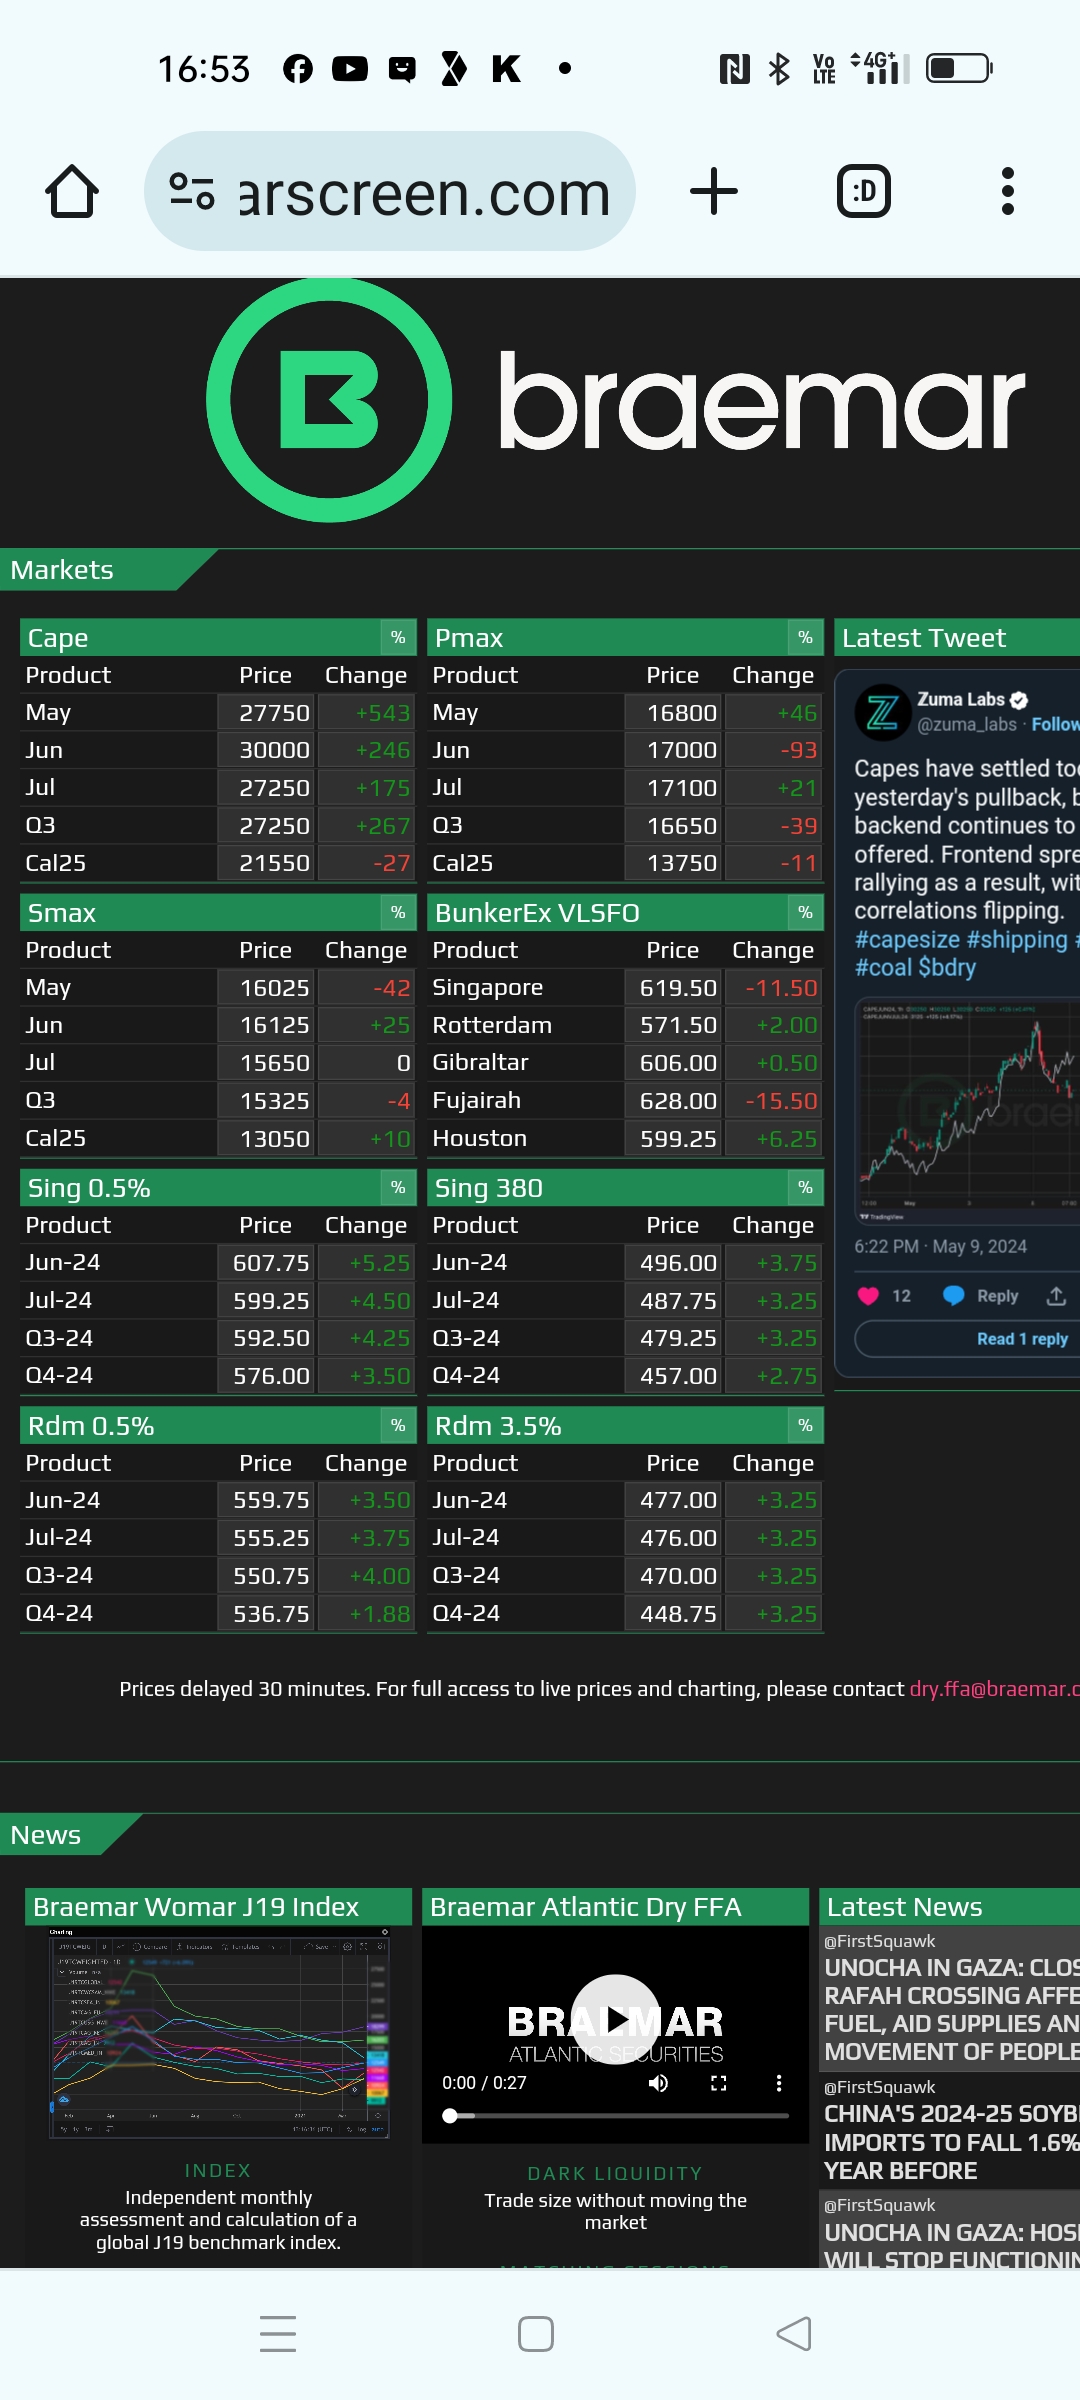Open the tab switcher icon
1080x2400 pixels.
pos(864,191)
